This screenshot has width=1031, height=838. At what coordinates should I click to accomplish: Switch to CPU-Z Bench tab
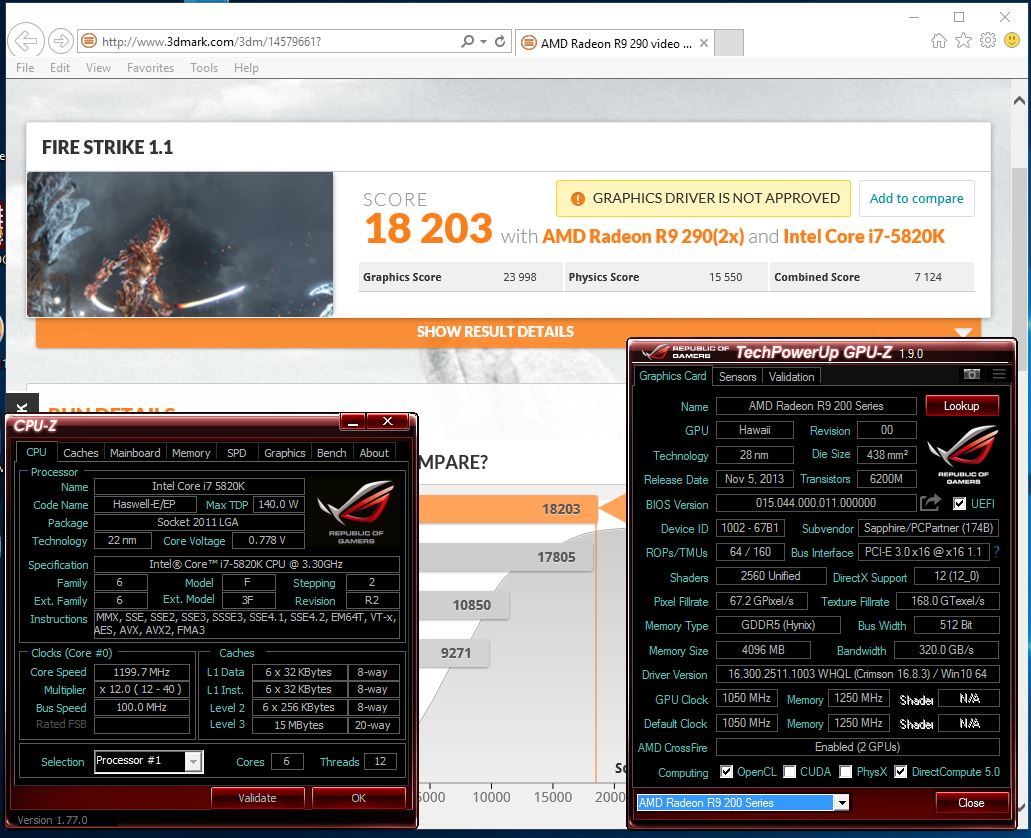(x=331, y=453)
